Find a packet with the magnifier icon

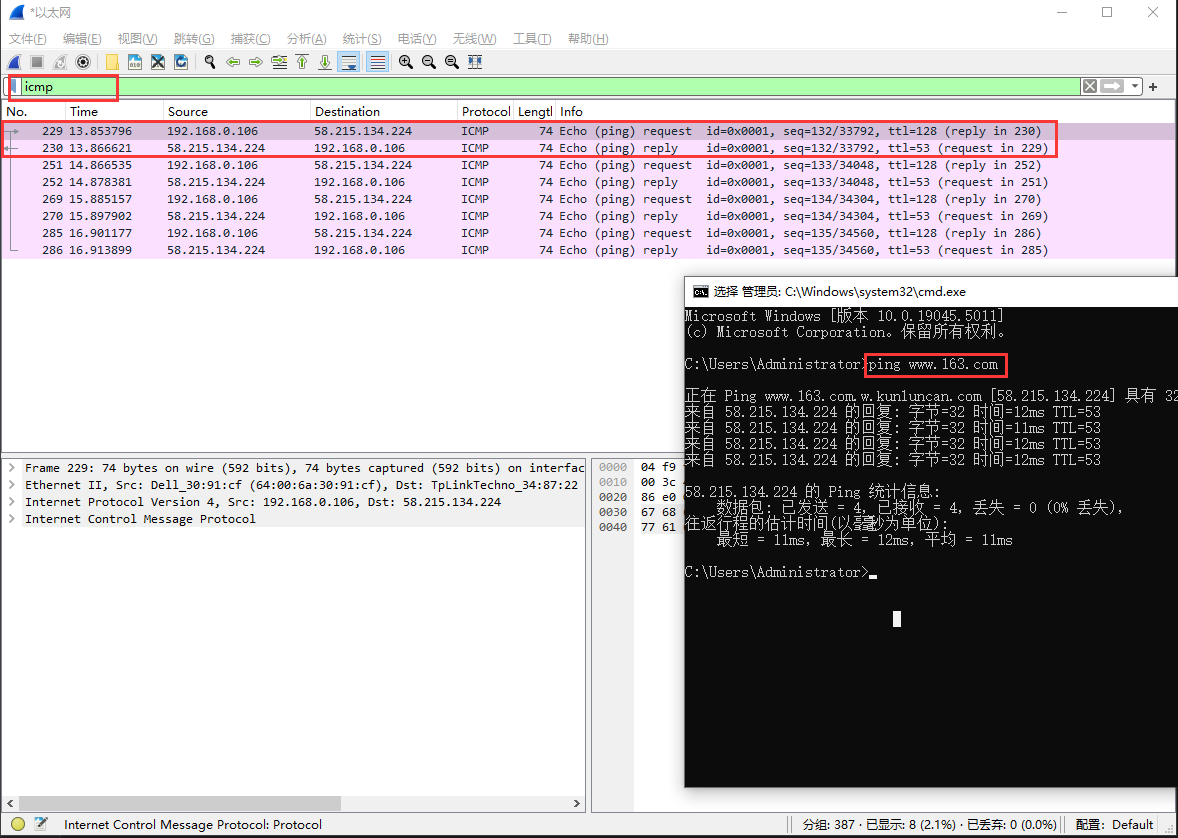pos(210,62)
